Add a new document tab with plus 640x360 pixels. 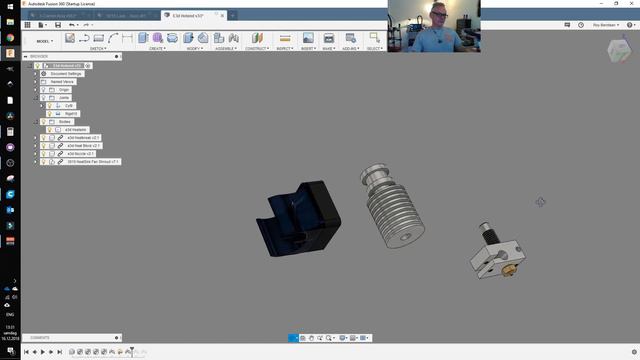click(232, 16)
